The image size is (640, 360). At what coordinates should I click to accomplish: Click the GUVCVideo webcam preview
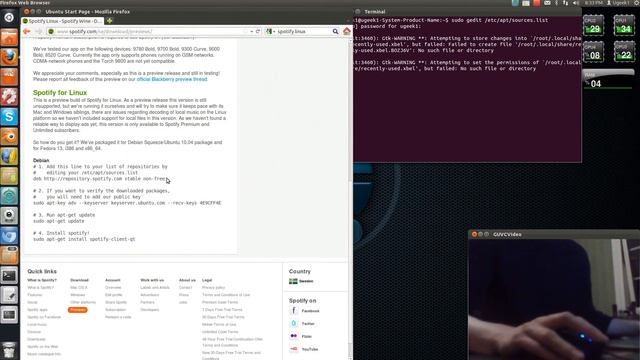click(x=554, y=299)
